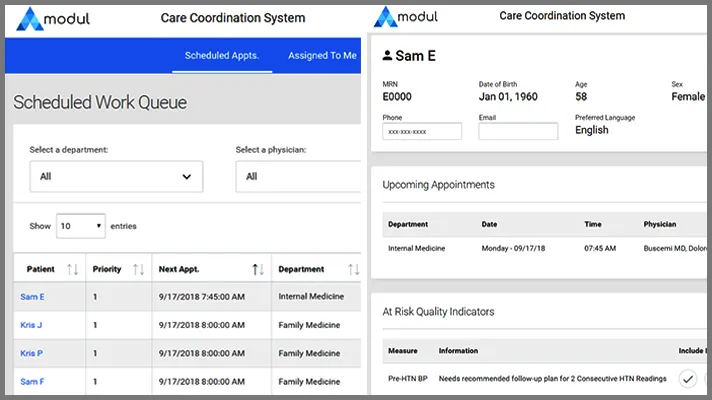Click the person icon beside Sam E

click(x=388, y=57)
